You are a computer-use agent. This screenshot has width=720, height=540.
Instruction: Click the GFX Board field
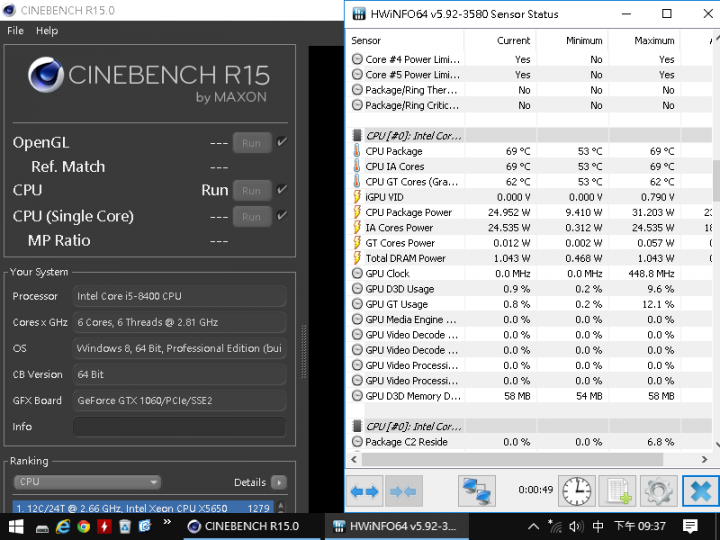[x=180, y=400]
